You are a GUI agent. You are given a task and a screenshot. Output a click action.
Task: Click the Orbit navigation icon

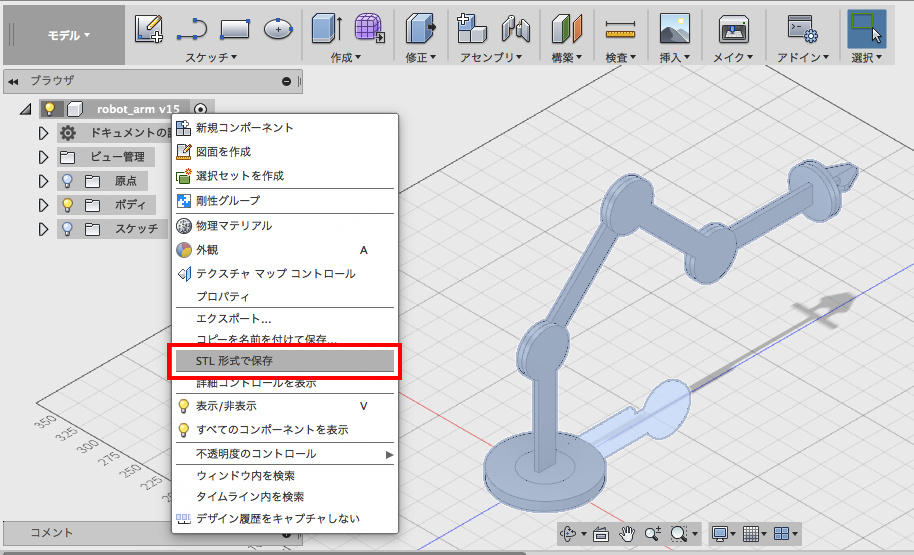568,533
